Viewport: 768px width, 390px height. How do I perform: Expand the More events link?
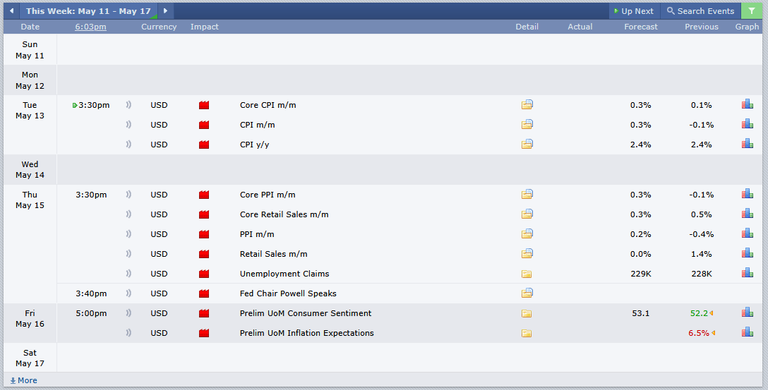click(x=24, y=380)
